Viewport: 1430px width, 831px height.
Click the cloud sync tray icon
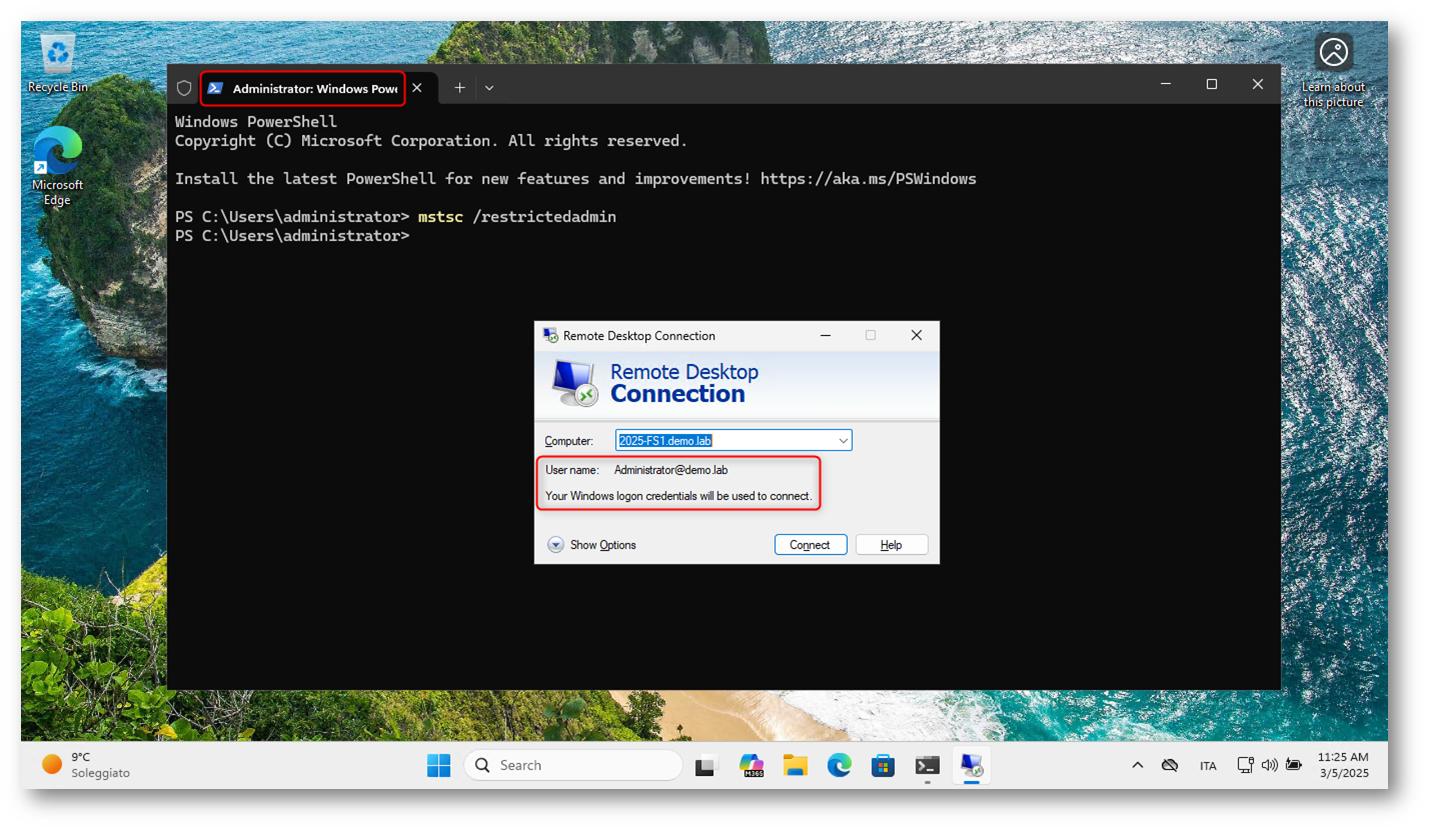tap(1169, 766)
